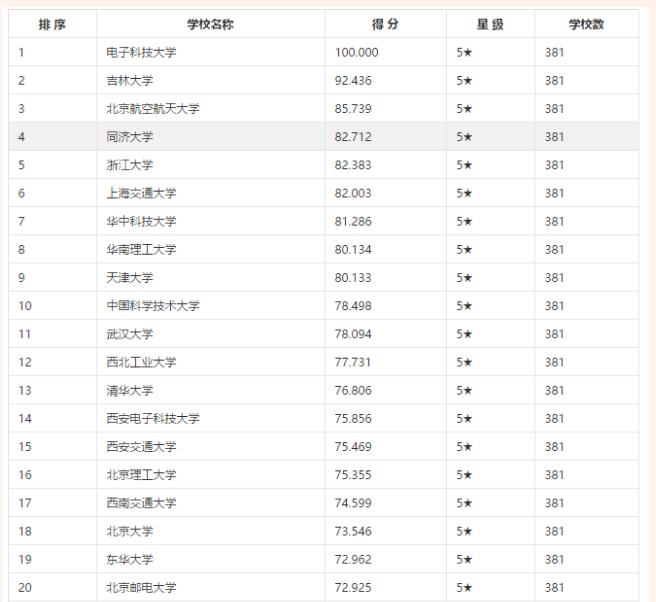Image resolution: width=656 pixels, height=602 pixels.
Task: Click the score 81.286
Action: click(x=353, y=221)
